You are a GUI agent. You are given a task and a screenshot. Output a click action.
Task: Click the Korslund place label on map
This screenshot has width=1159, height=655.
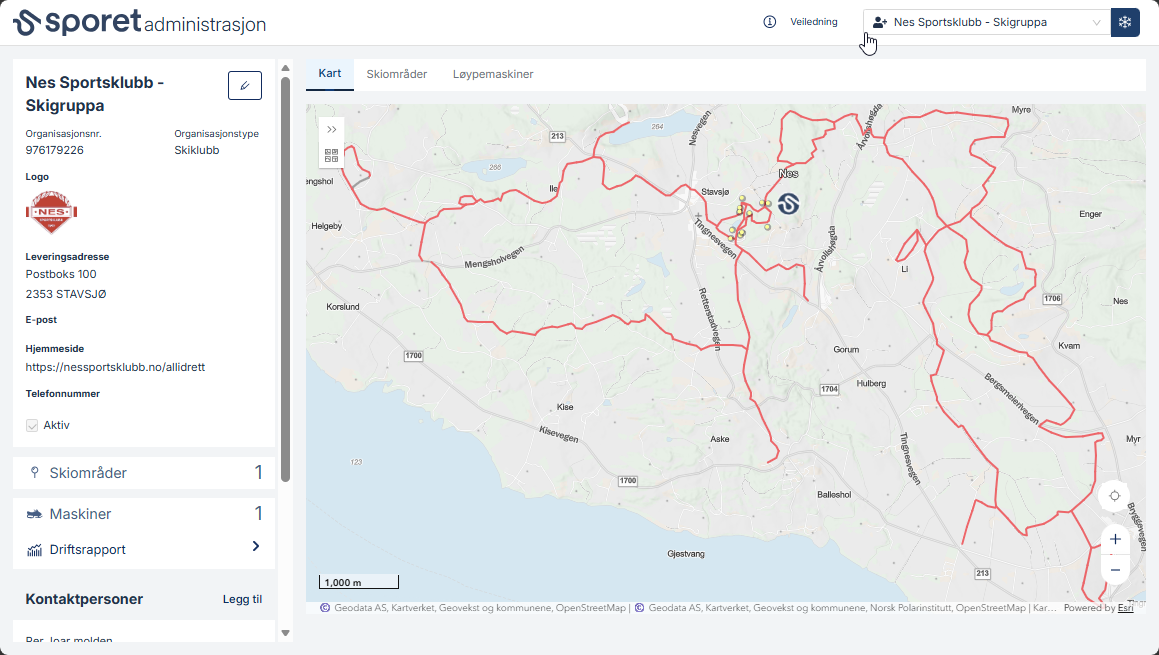(x=343, y=307)
